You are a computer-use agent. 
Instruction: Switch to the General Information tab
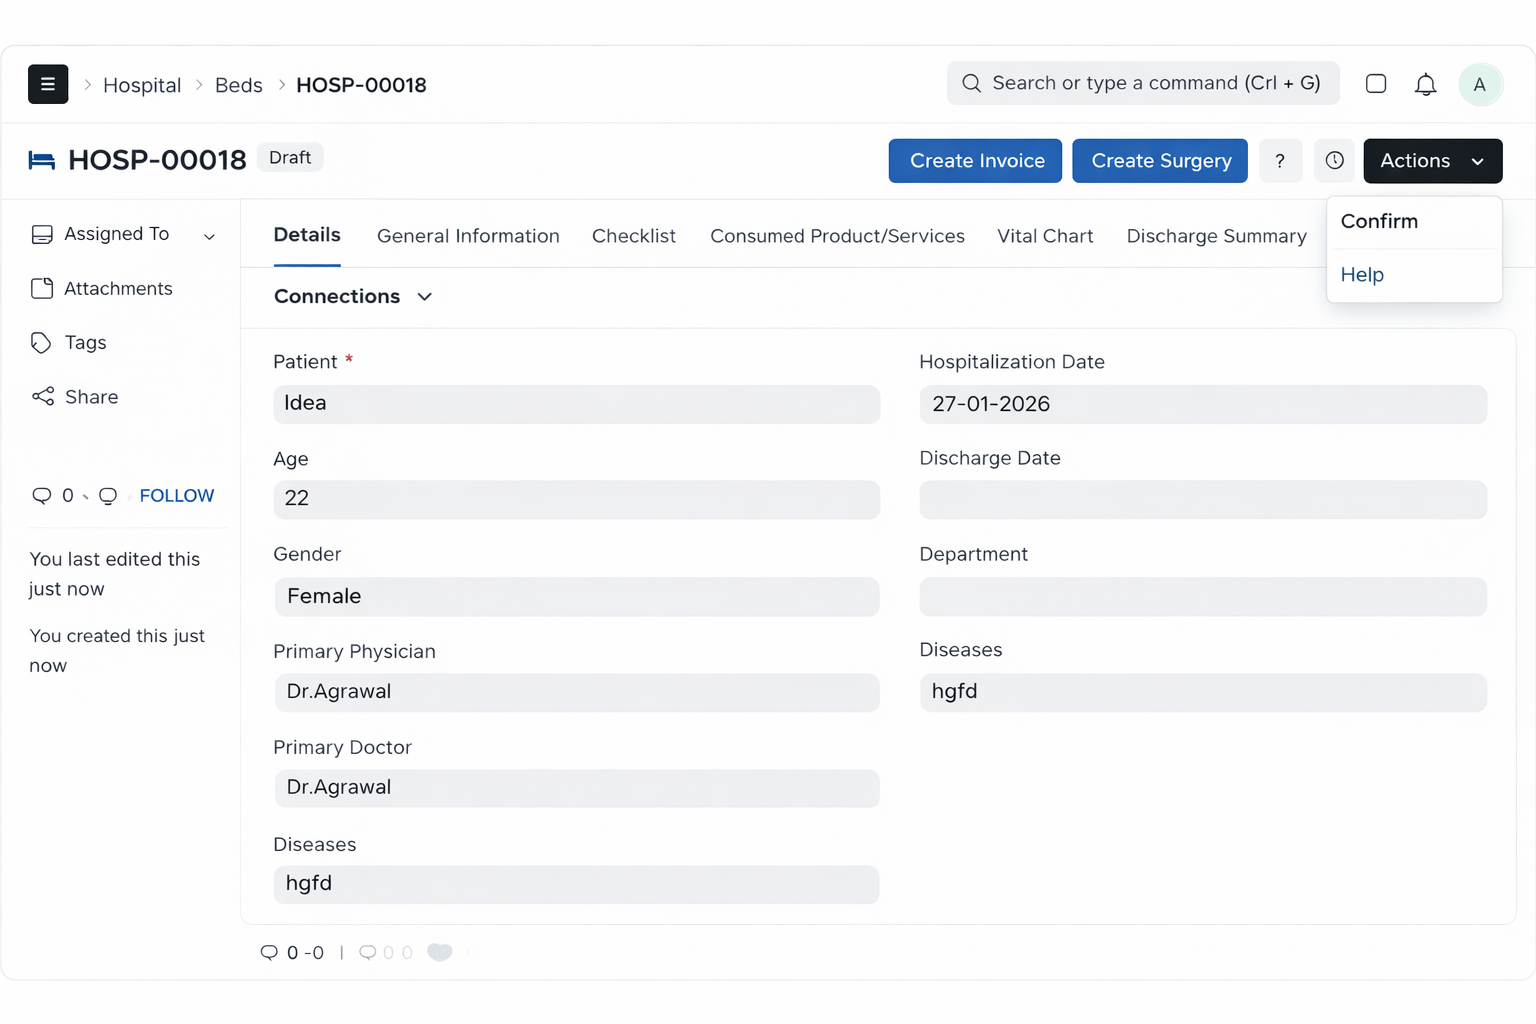[x=468, y=236]
